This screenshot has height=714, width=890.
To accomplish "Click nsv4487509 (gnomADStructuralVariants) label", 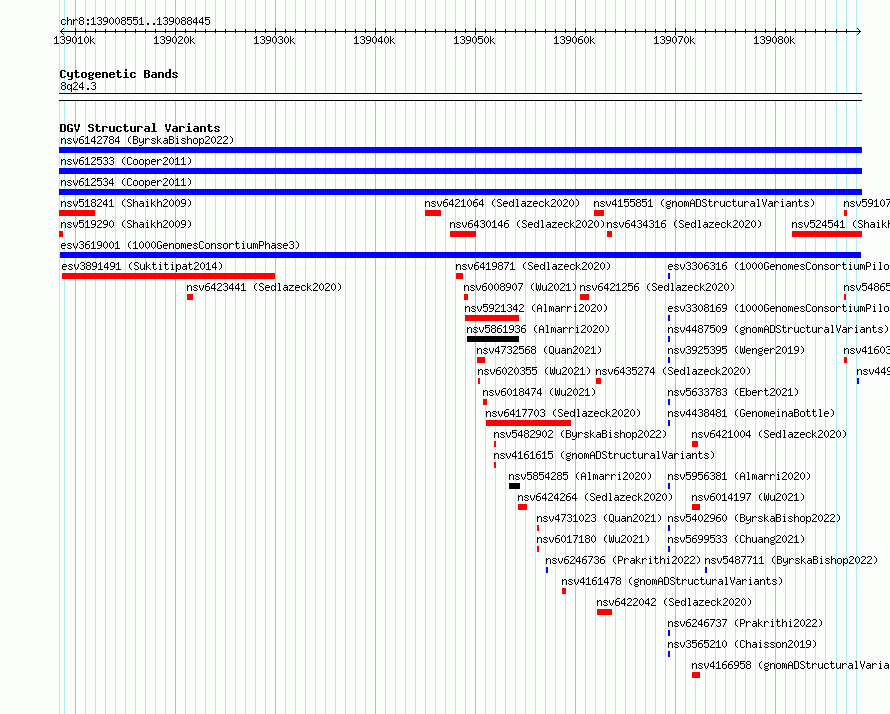I will [778, 329].
